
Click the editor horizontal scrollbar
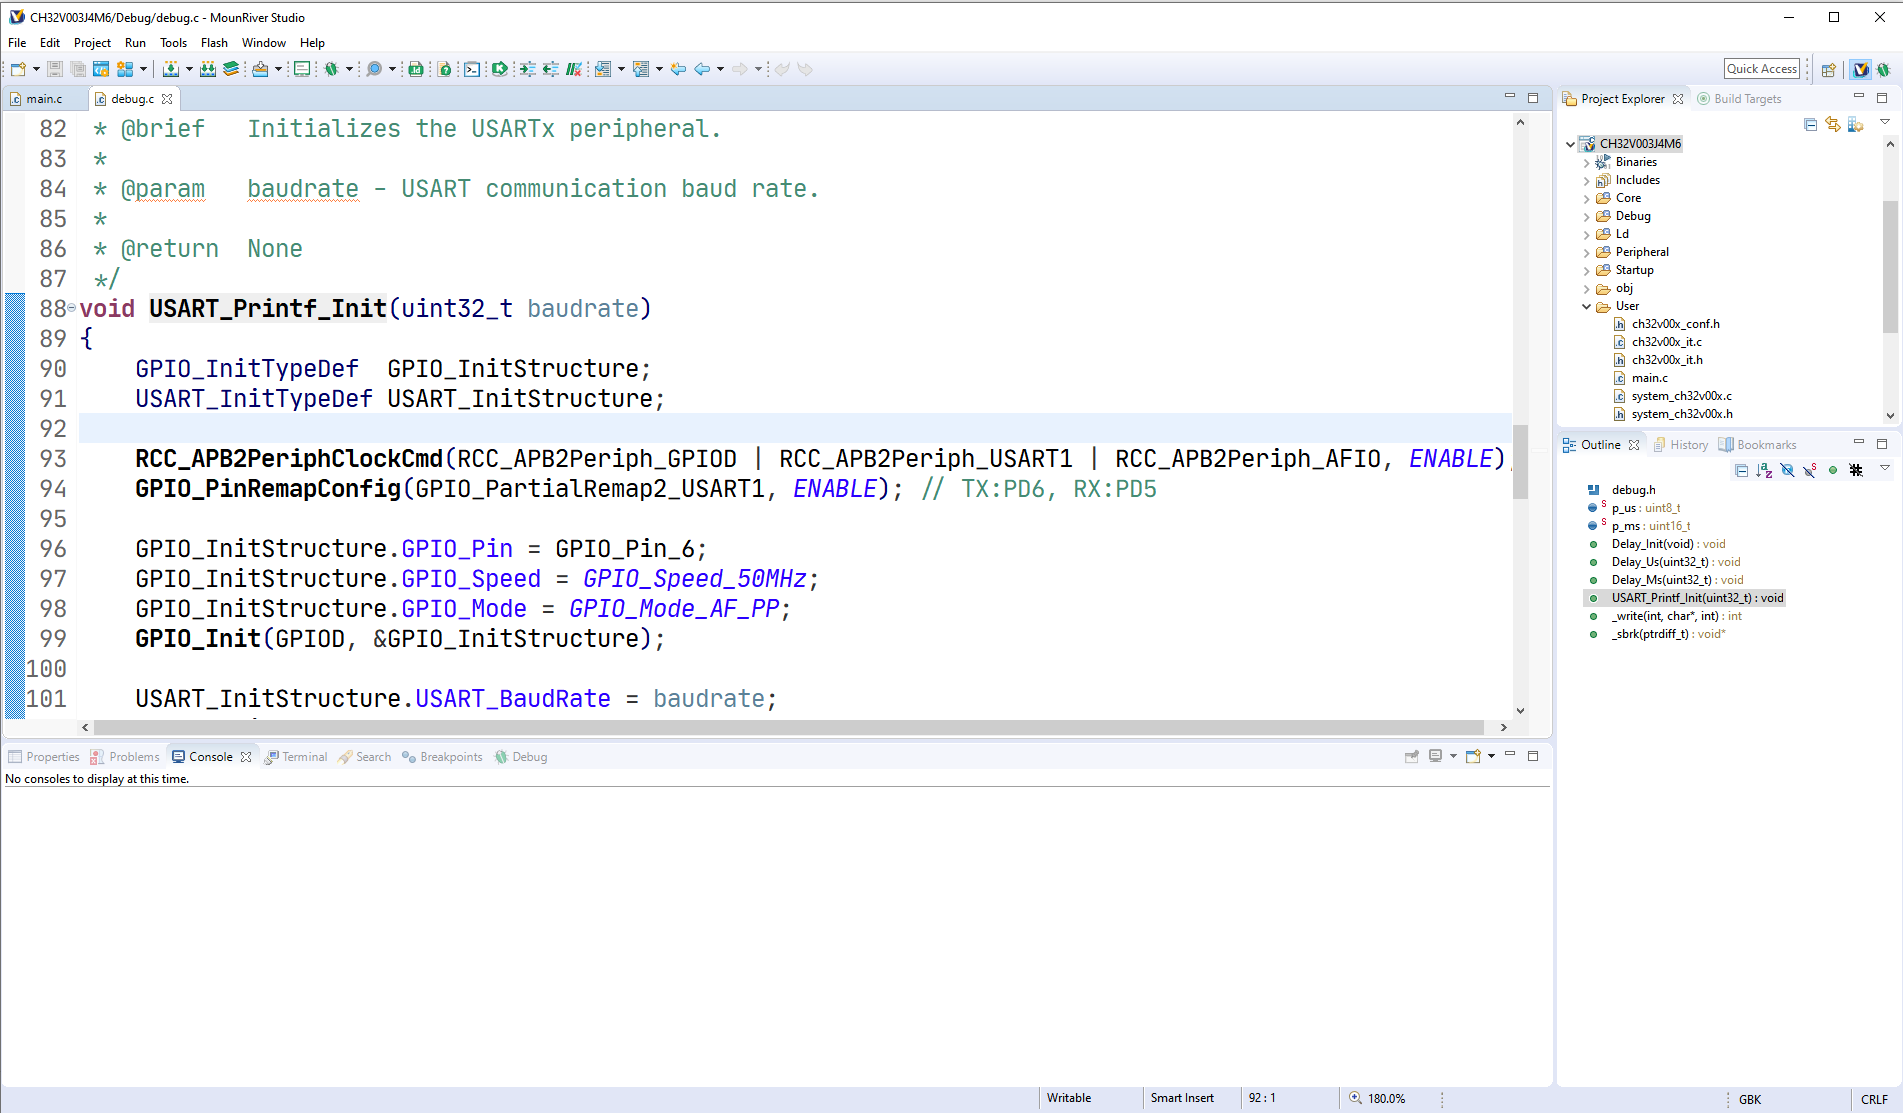point(788,727)
